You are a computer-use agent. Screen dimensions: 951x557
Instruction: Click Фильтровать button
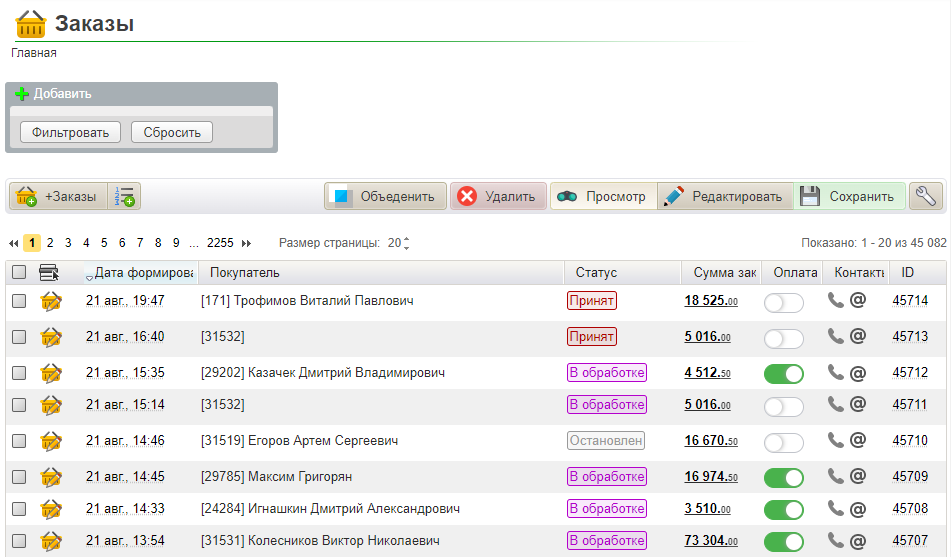pos(70,132)
